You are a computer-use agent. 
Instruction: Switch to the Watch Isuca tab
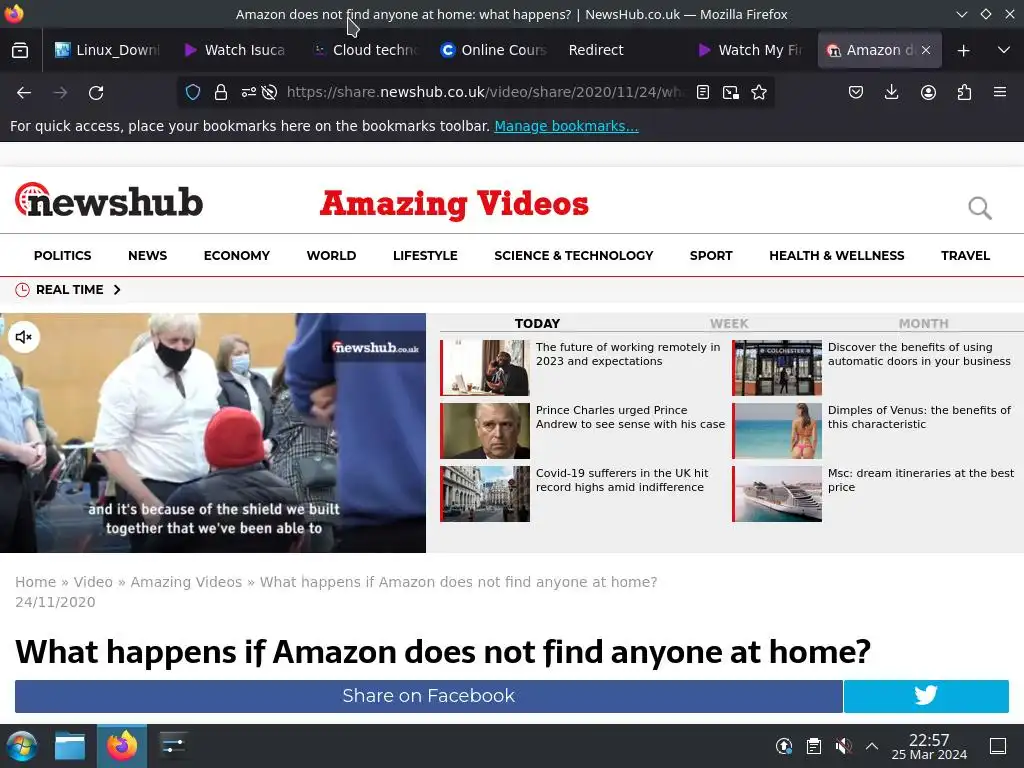[x=235, y=50]
